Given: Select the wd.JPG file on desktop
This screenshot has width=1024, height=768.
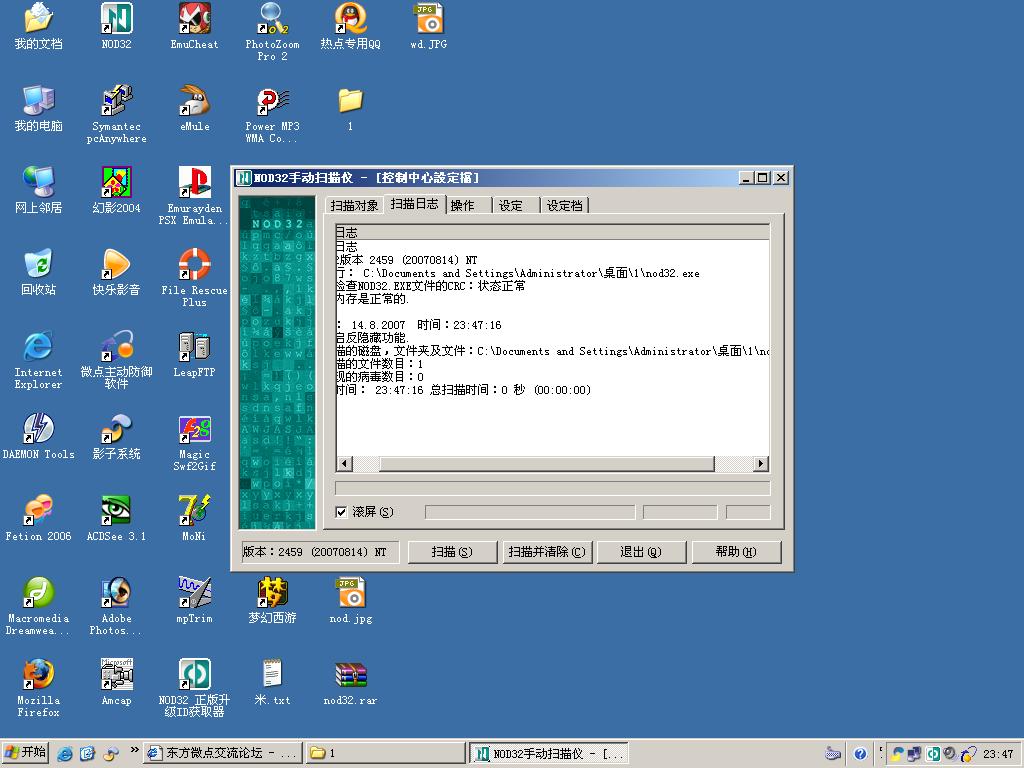Looking at the screenshot, I should pos(428,26).
